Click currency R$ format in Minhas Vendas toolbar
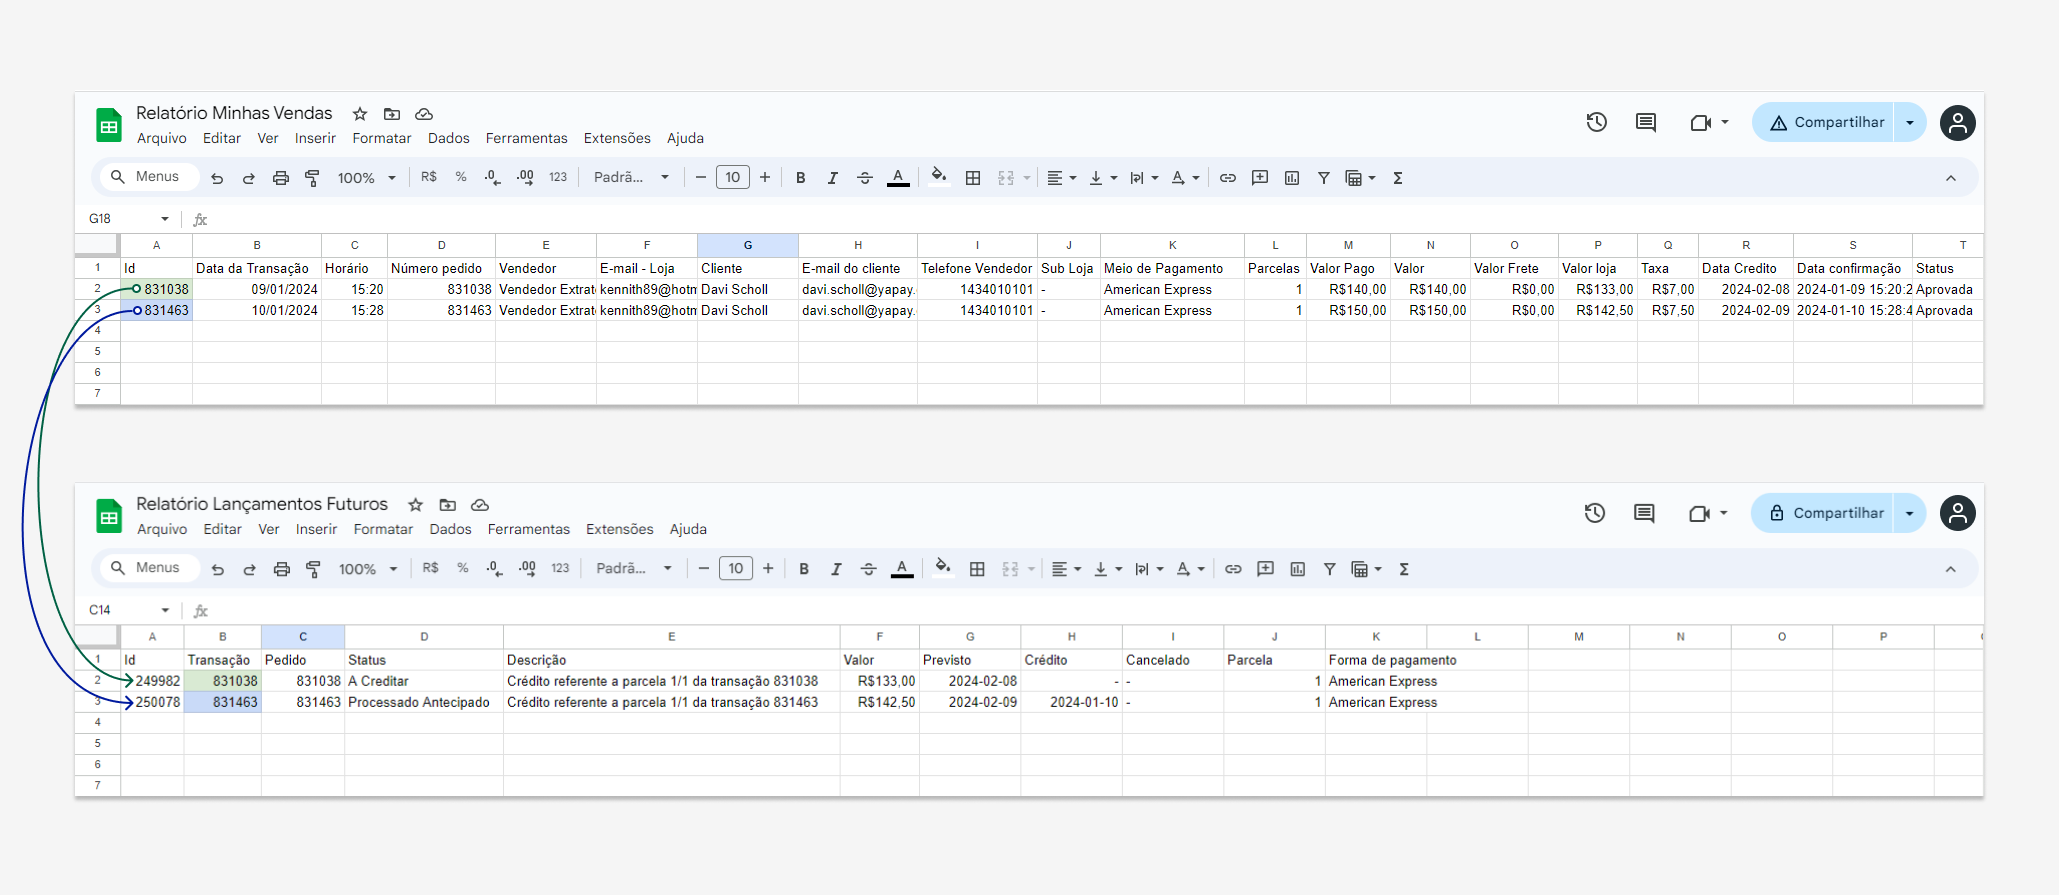2059x895 pixels. click(x=429, y=177)
